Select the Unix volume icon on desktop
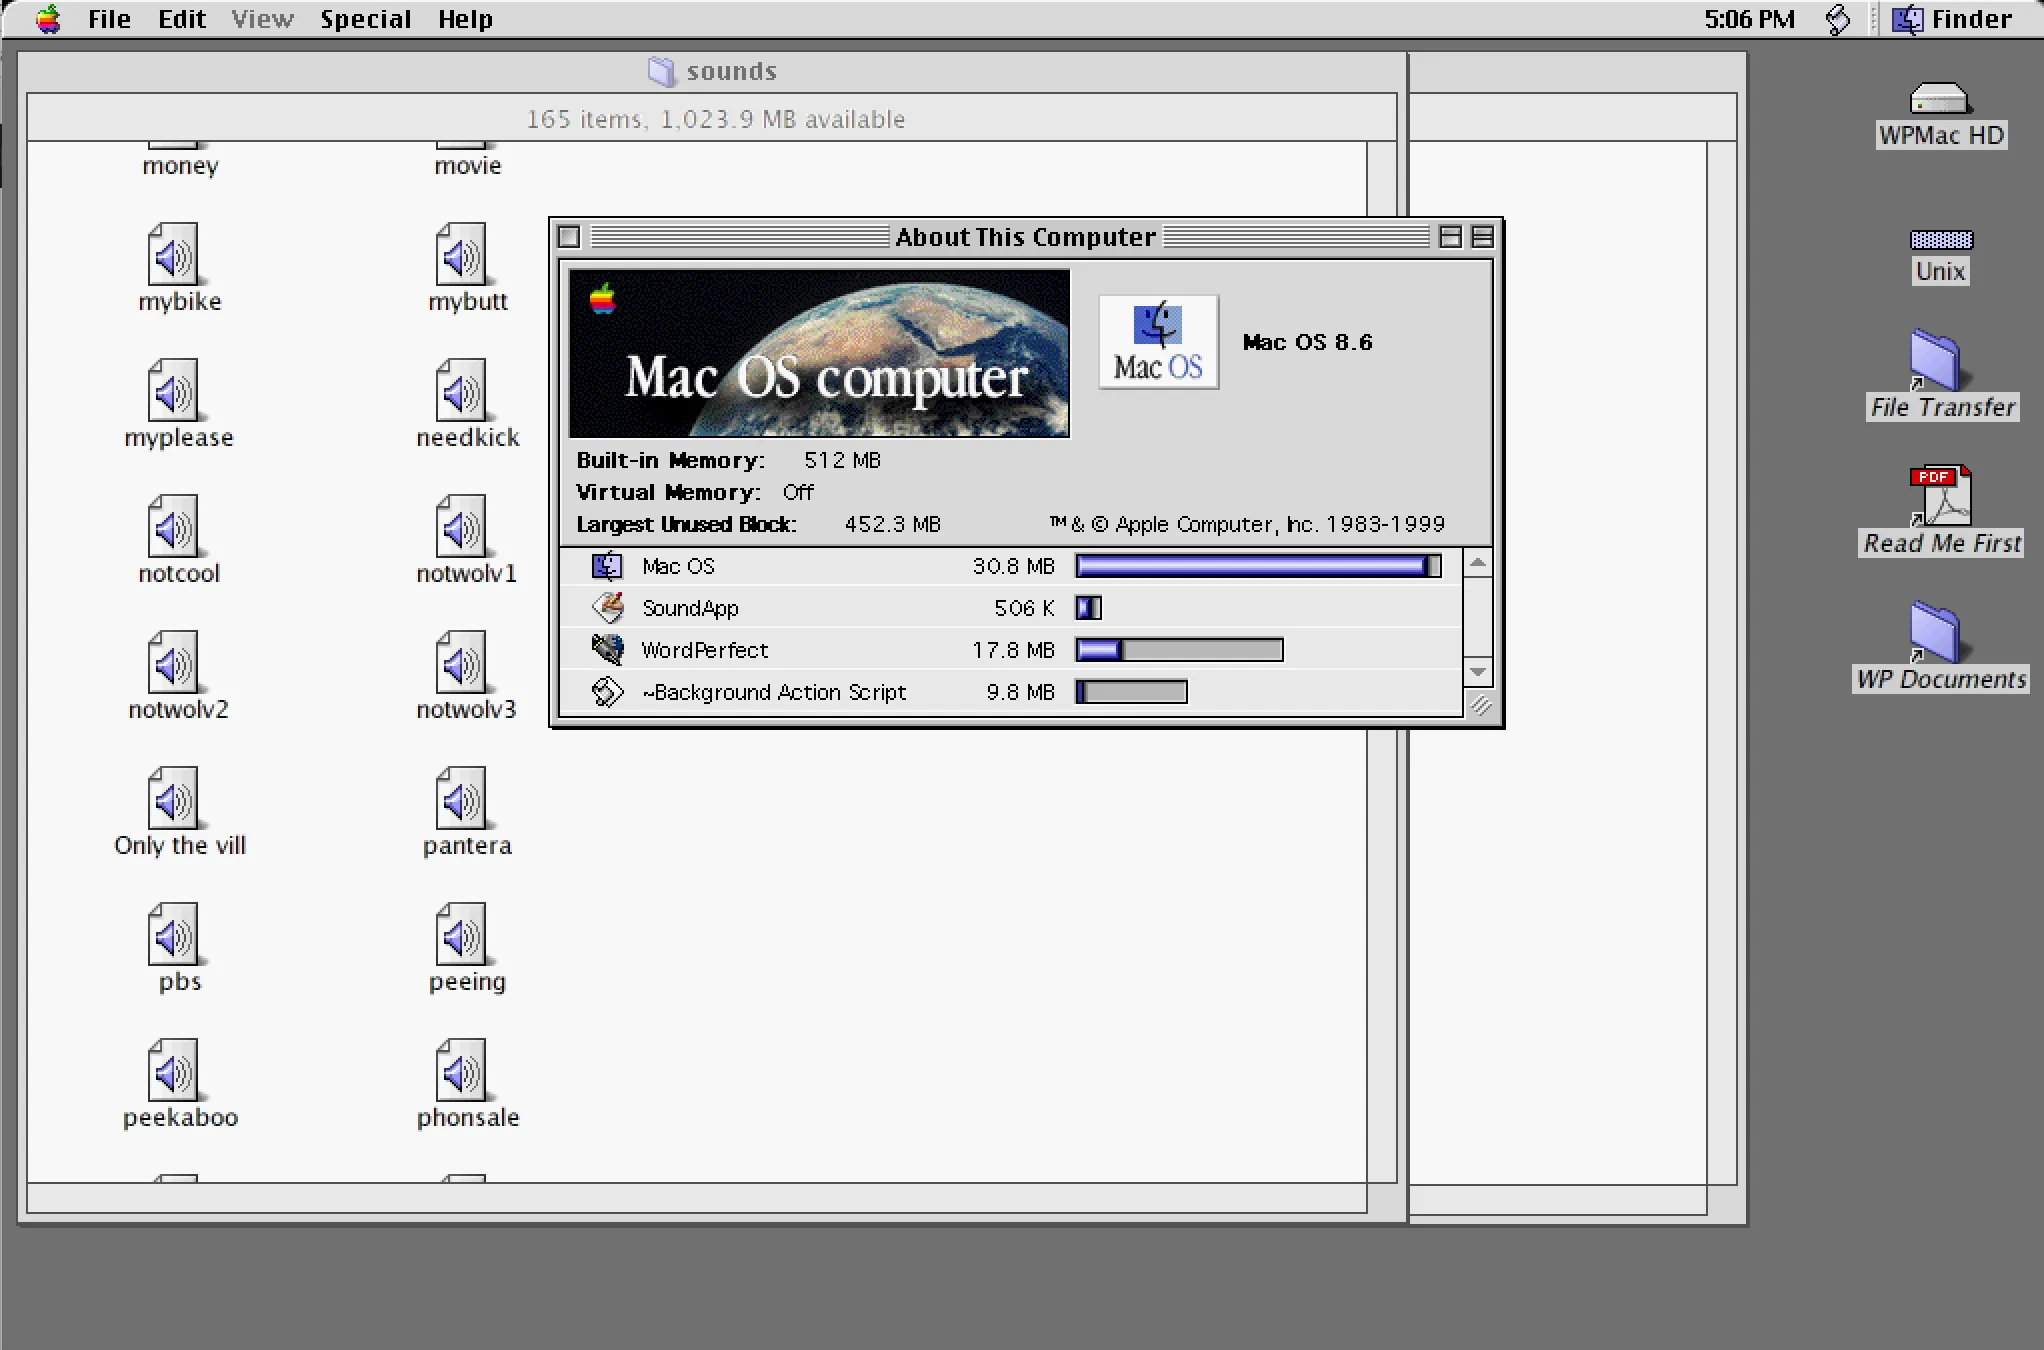Viewport: 2044px width, 1350px height. 1941,240
